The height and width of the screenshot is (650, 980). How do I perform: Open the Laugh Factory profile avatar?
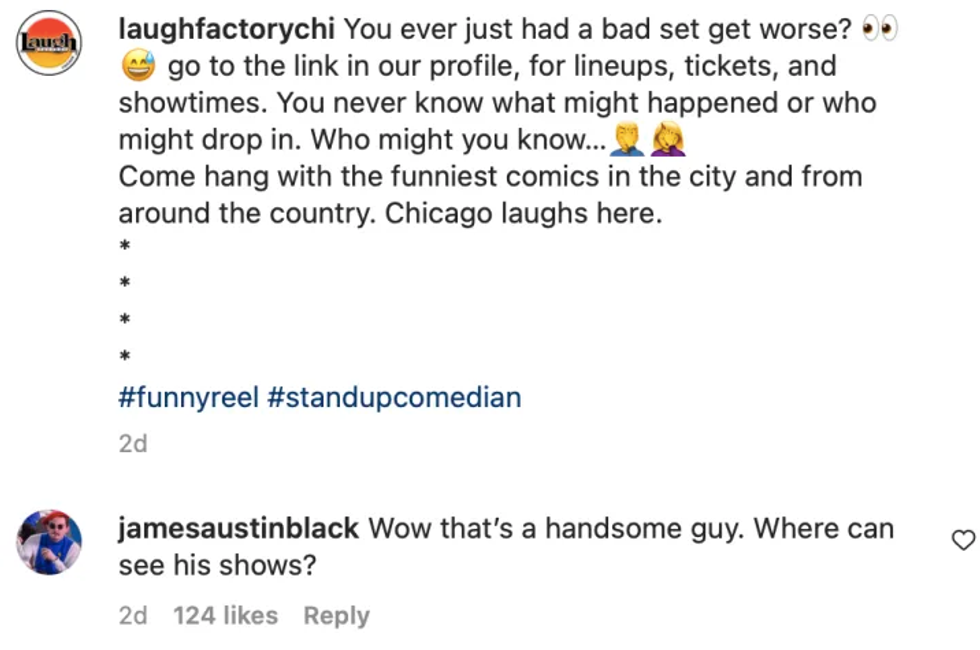(x=49, y=42)
